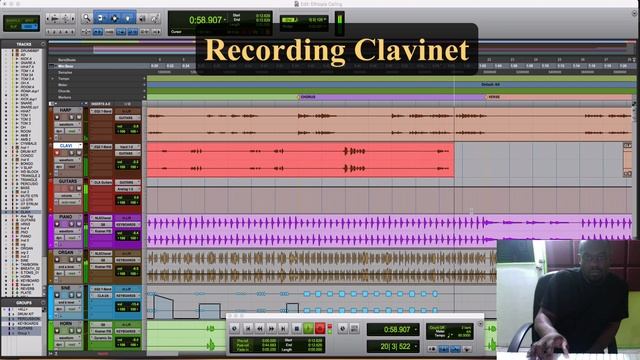This screenshot has width=640, height=360.
Task: Open HARP track view selector waveform
Action: (67, 124)
